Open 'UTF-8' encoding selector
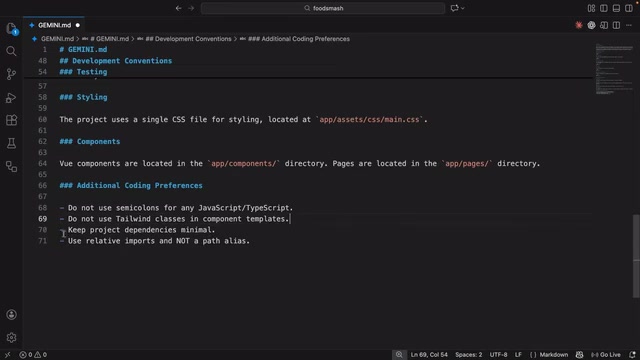This screenshot has width=640, height=360. pyautogui.click(x=498, y=355)
